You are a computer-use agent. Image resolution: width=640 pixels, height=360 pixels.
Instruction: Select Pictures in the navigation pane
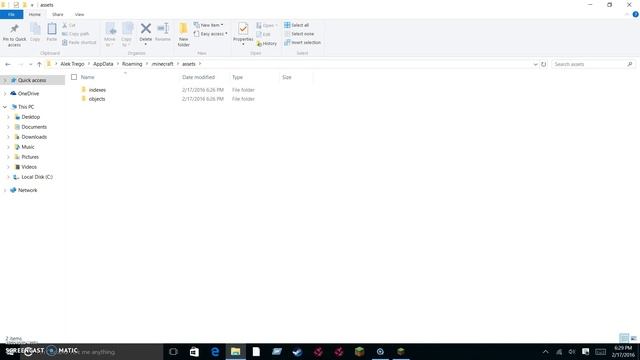[x=30, y=157]
